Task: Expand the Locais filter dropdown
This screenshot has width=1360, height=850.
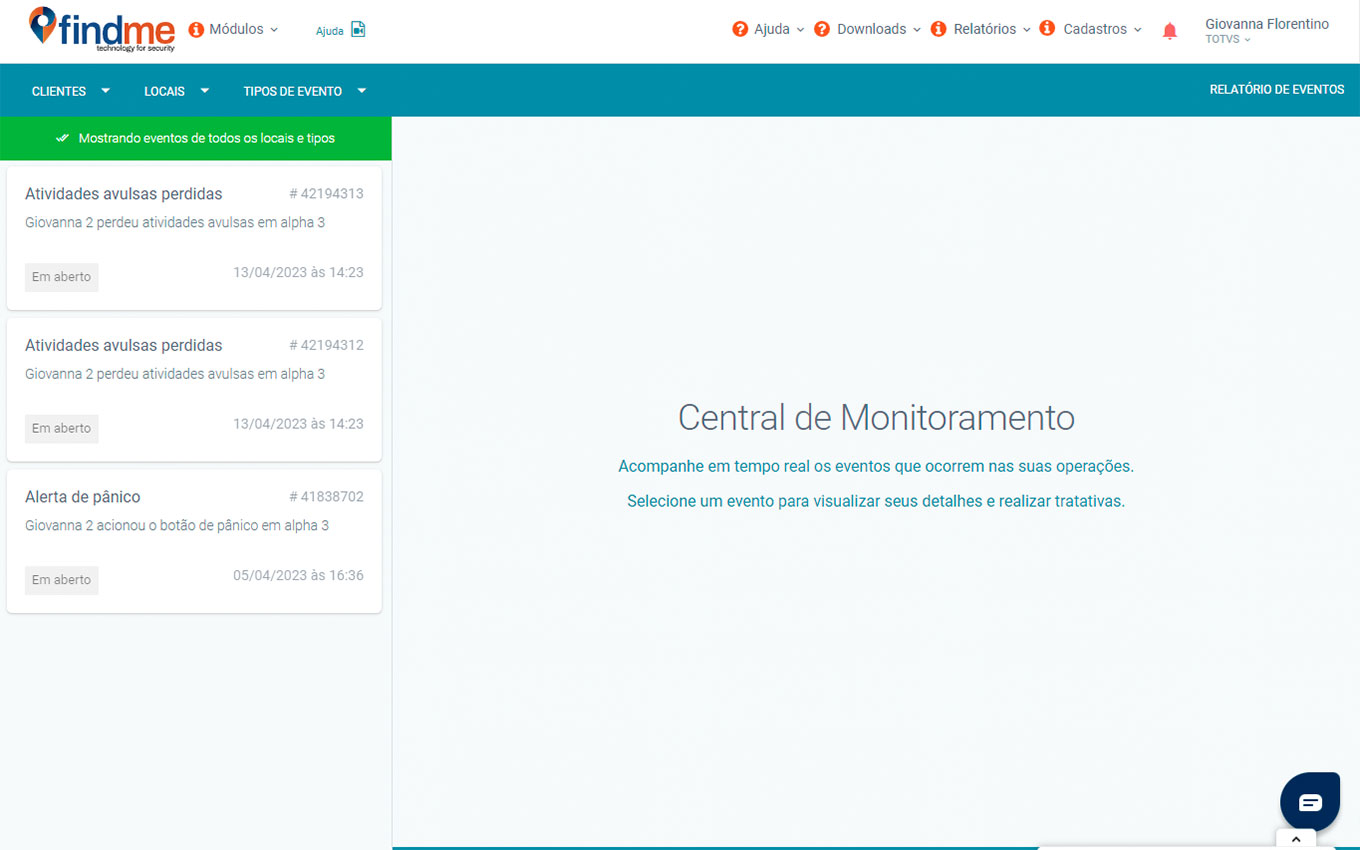Action: [176, 91]
